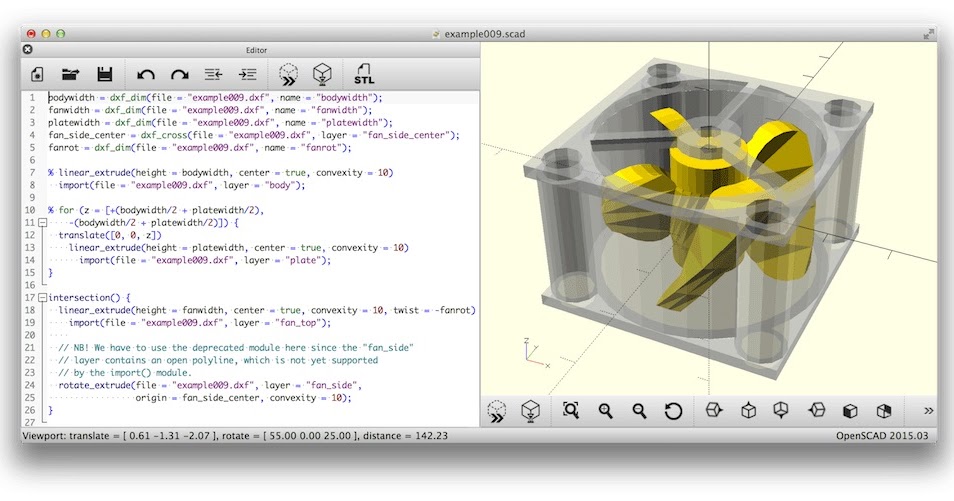
Task: Click the small XYZ axes indicator
Action: coord(537,353)
